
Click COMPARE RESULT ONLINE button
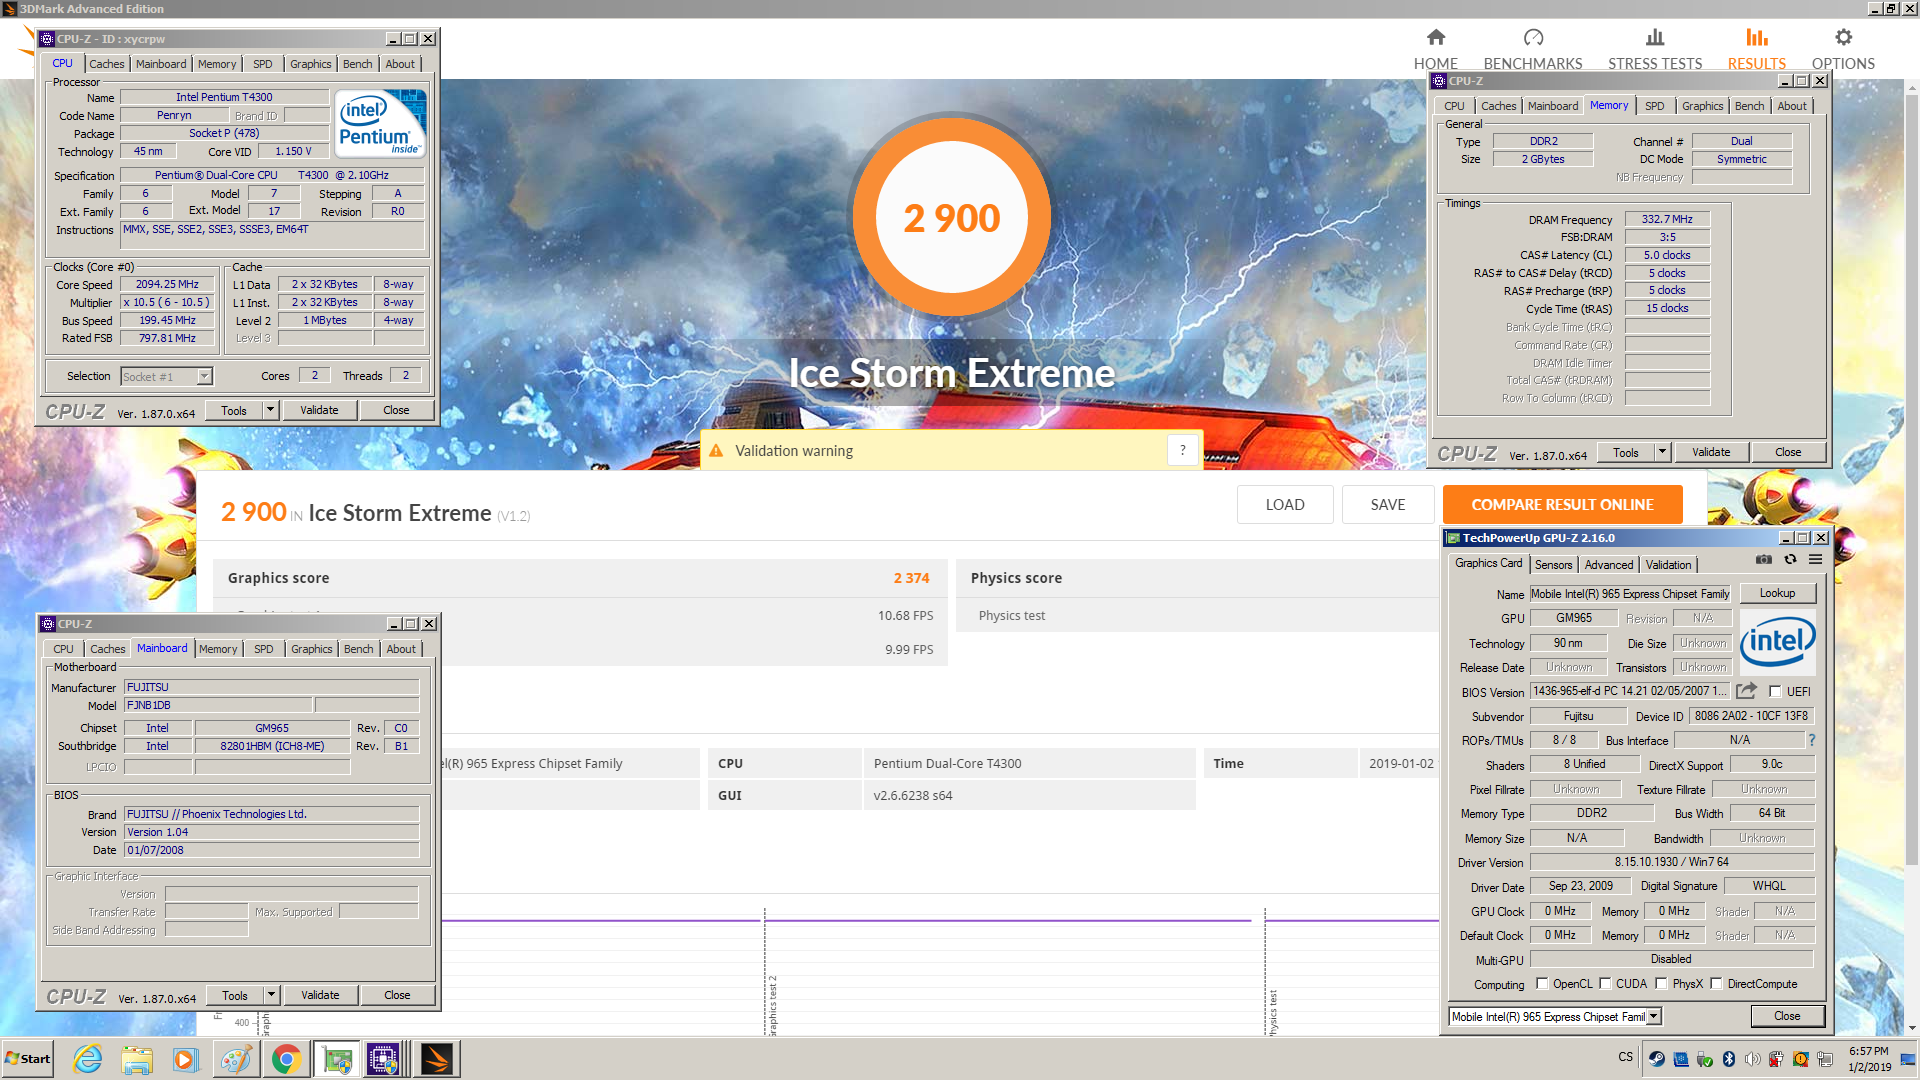coord(1562,505)
